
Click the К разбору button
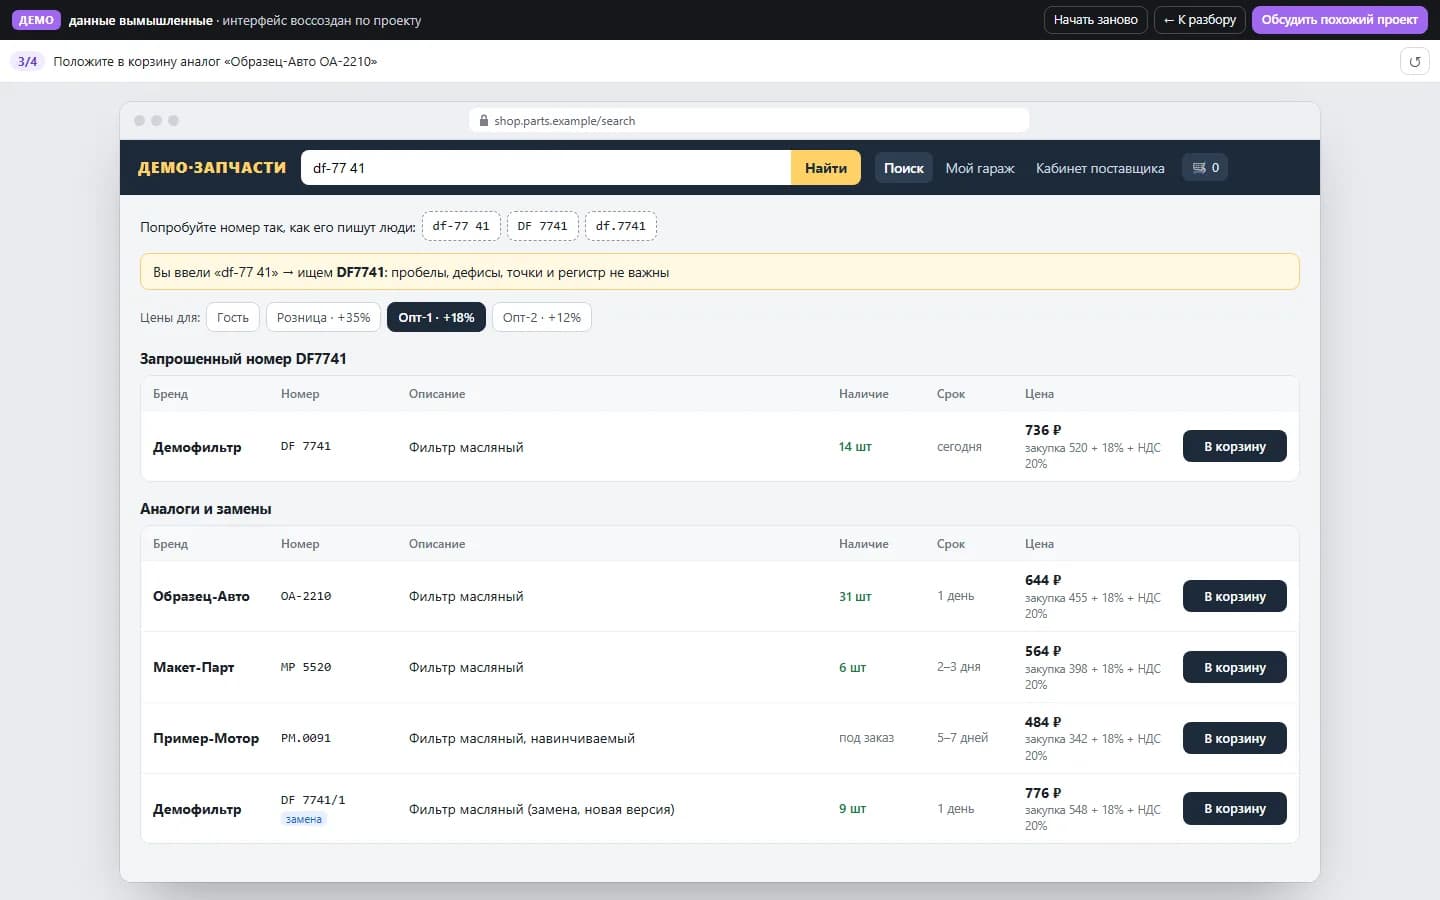tap(1200, 20)
